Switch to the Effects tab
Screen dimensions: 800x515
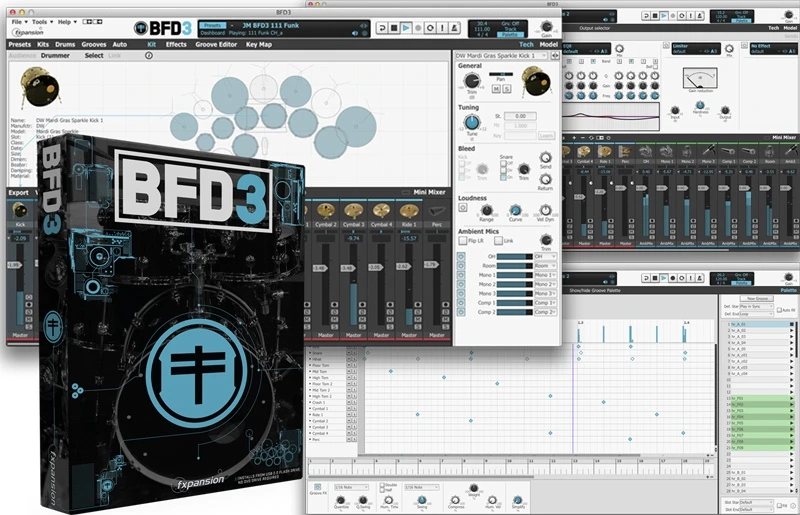(x=176, y=44)
